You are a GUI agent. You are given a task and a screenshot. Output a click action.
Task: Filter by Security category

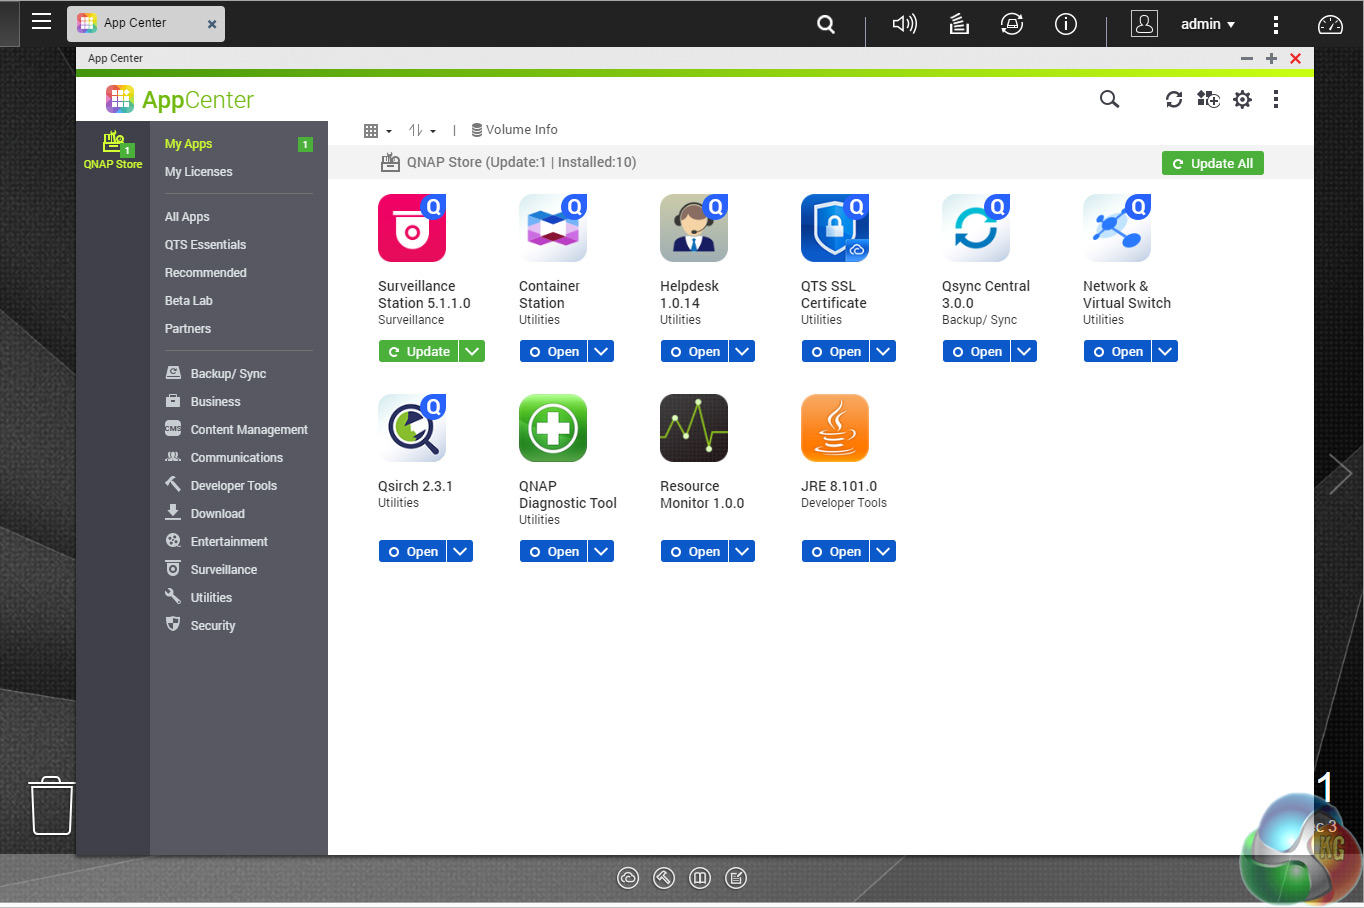click(200, 626)
